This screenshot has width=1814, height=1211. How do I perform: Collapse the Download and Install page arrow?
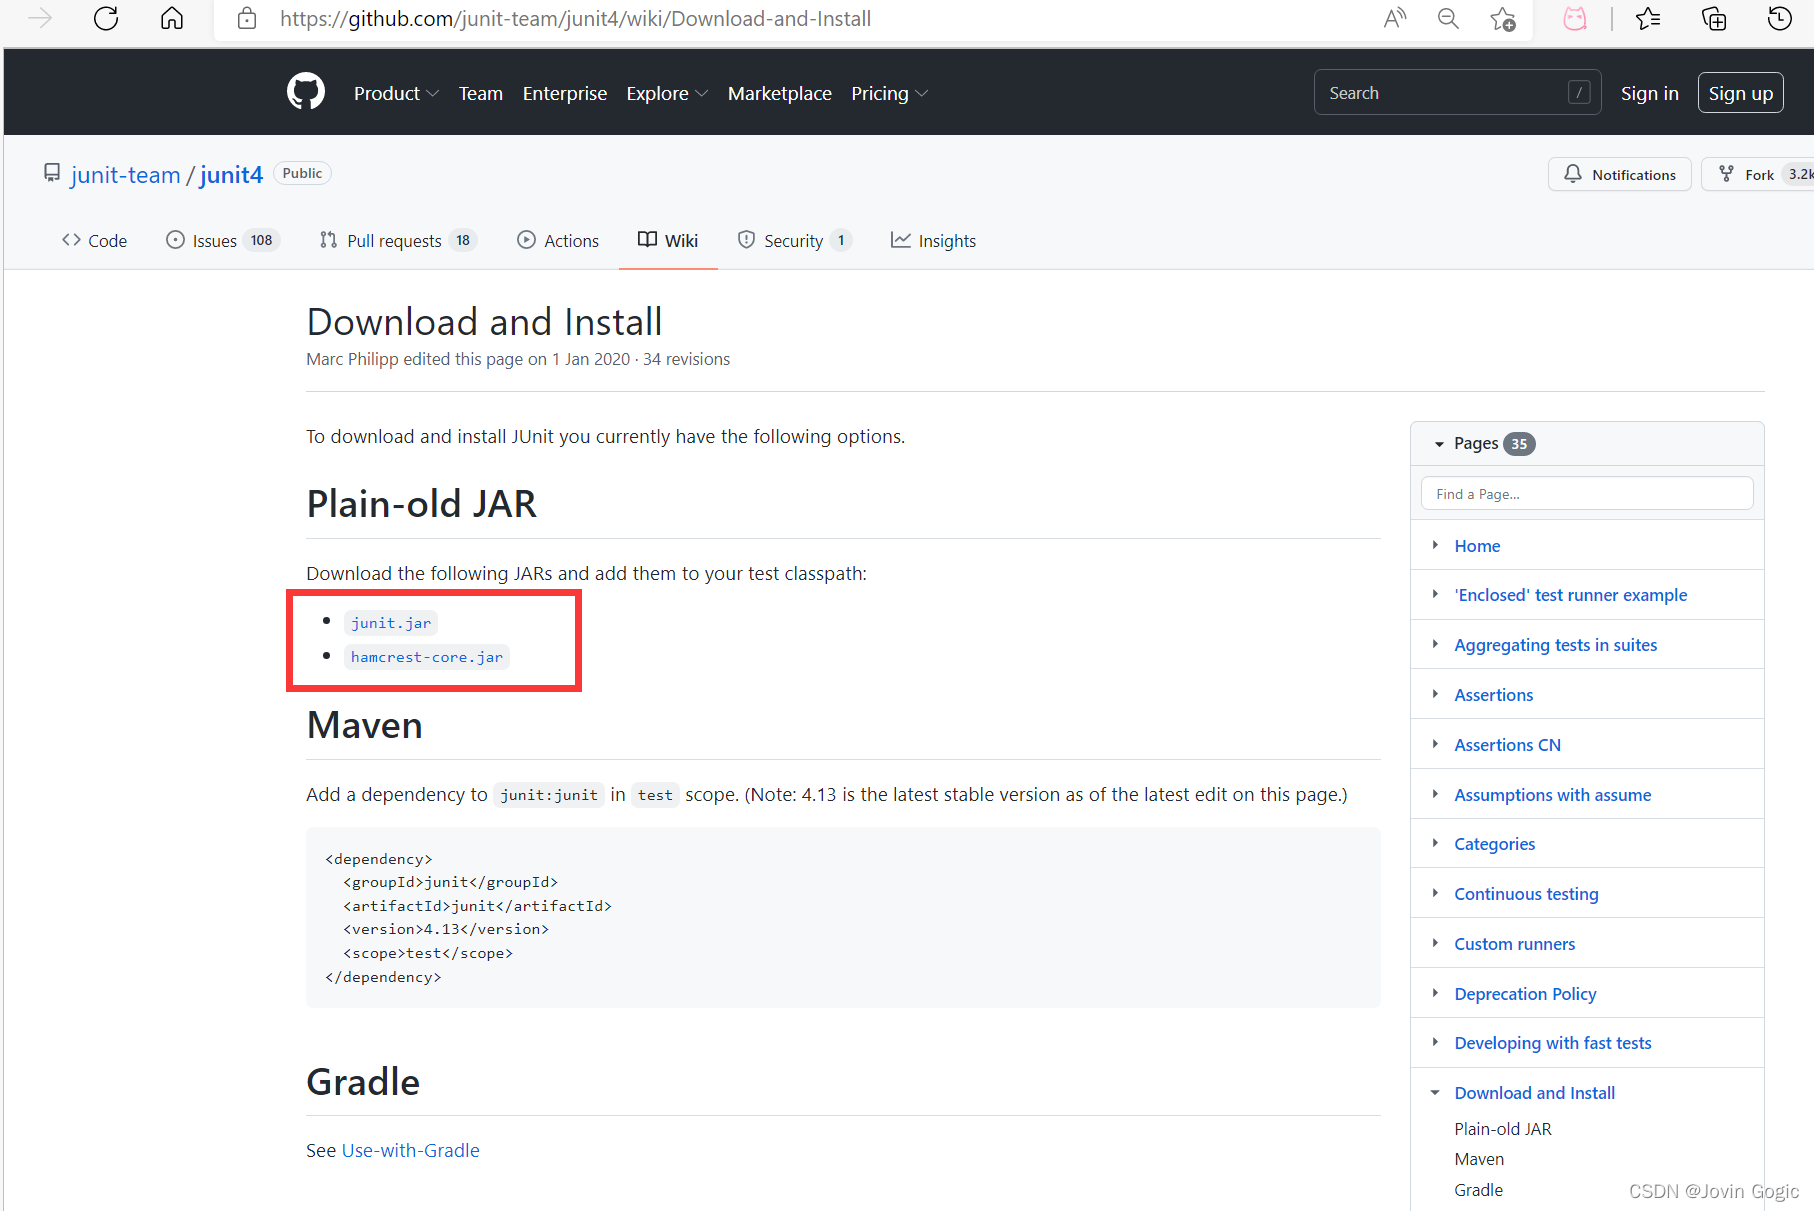[1435, 1093]
